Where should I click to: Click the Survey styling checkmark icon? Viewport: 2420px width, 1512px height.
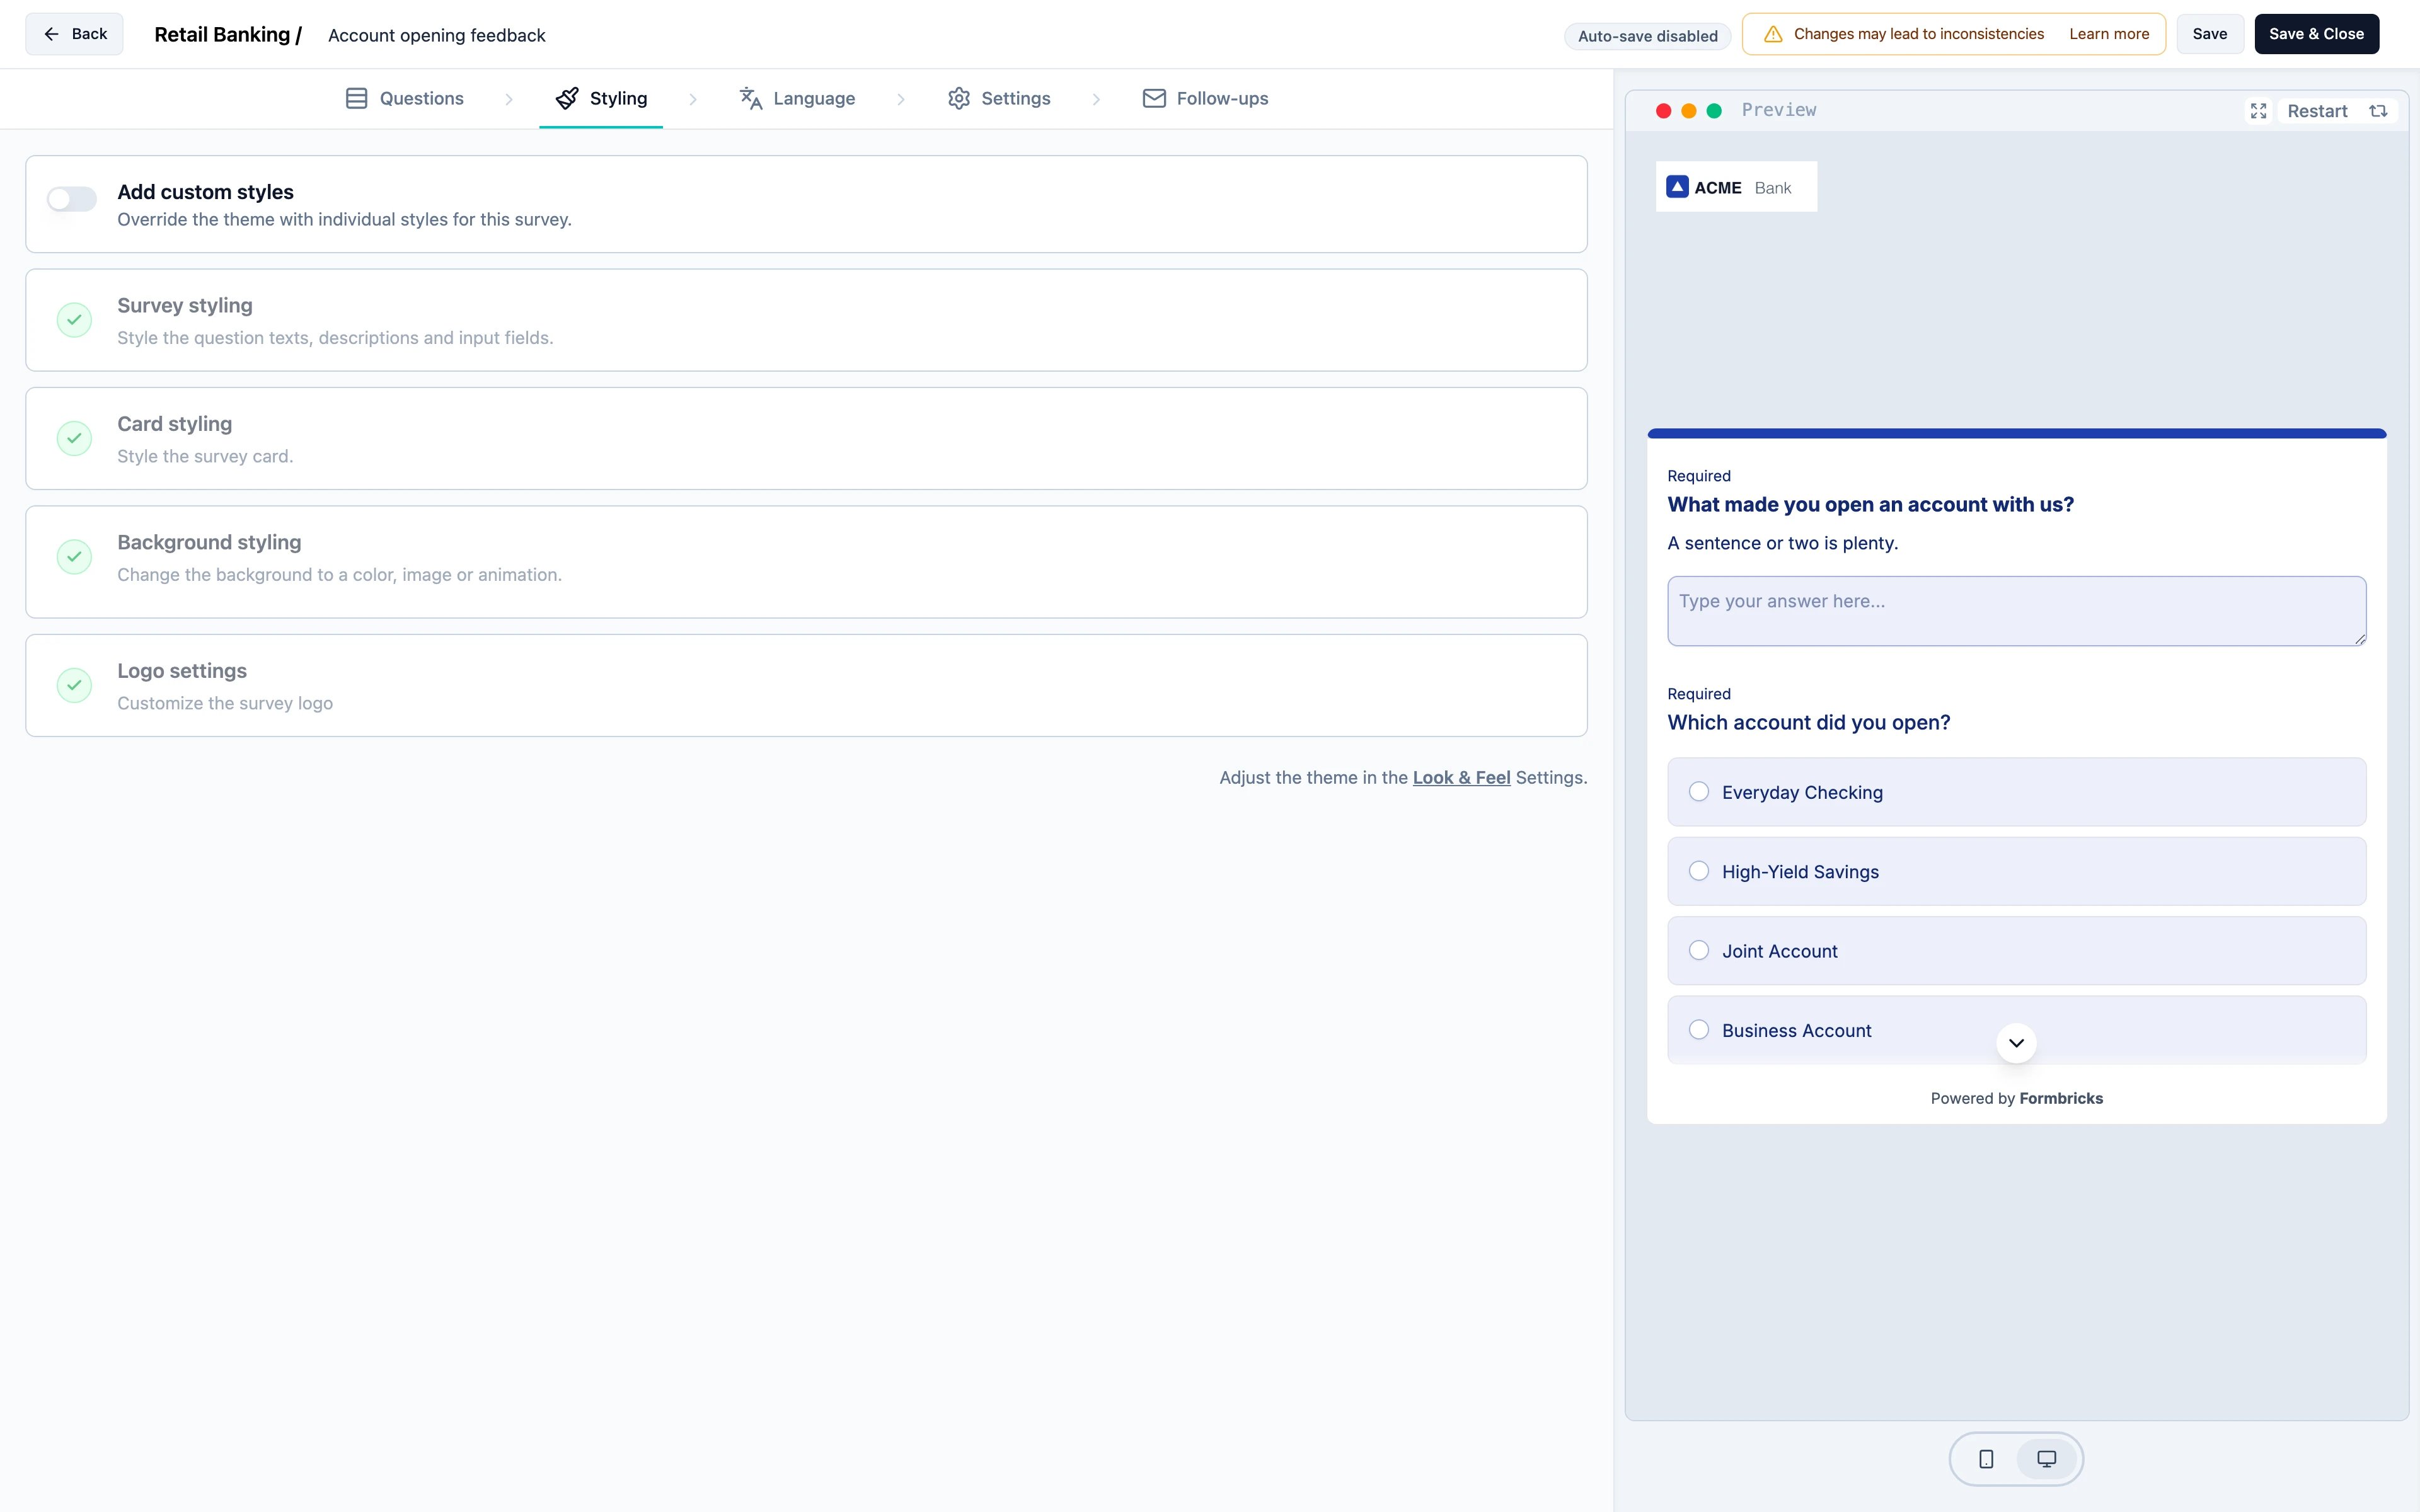tap(74, 320)
